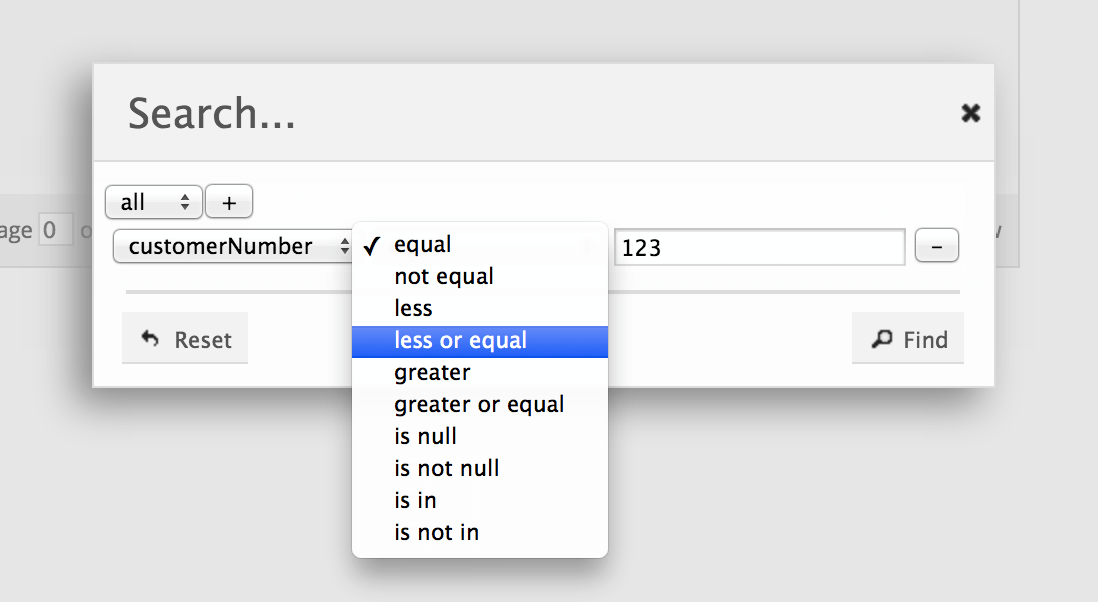Click the page number input field
Image resolution: width=1098 pixels, height=602 pixels.
[55, 230]
